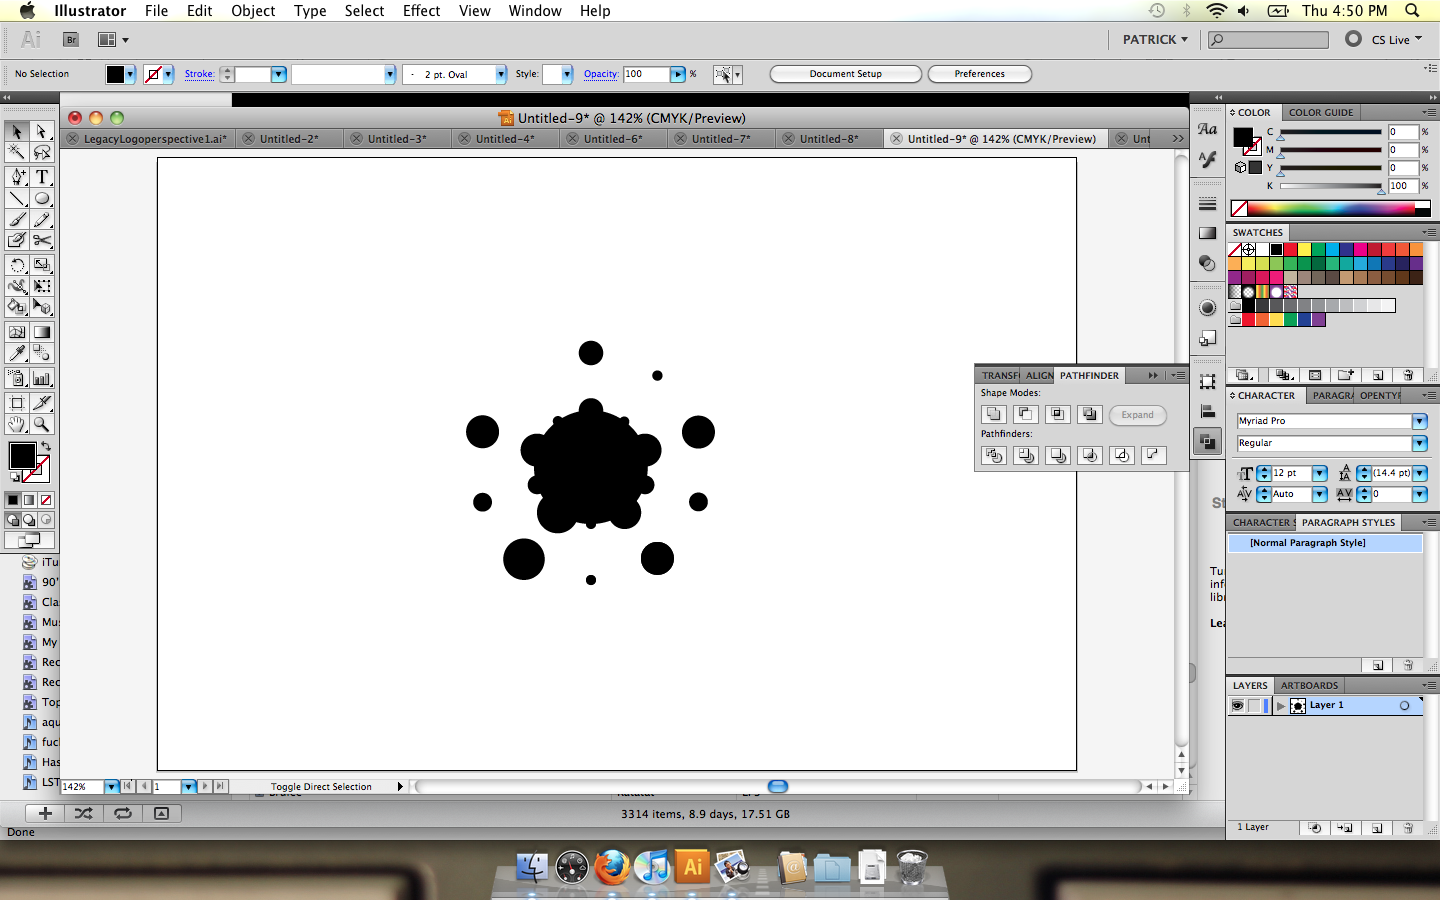Activate the Type tool
The width and height of the screenshot is (1440, 900).
[41, 176]
